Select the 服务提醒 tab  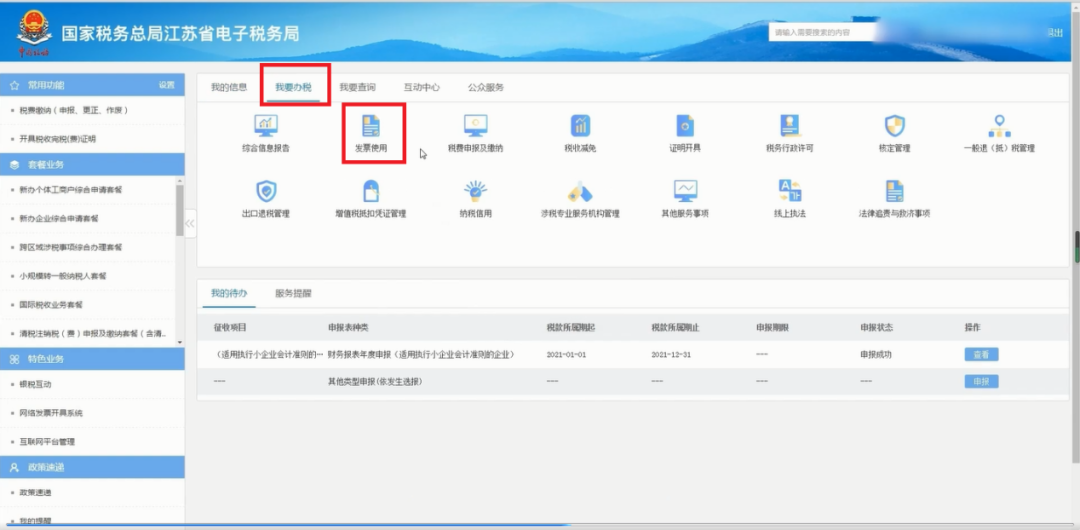click(293, 293)
